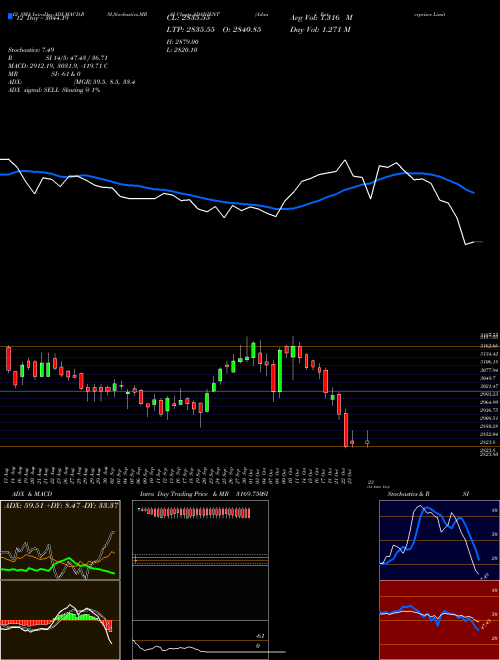The width and height of the screenshot is (500, 660).
Task: Click the 'LTP: 2835.55' value
Action: point(190,30)
